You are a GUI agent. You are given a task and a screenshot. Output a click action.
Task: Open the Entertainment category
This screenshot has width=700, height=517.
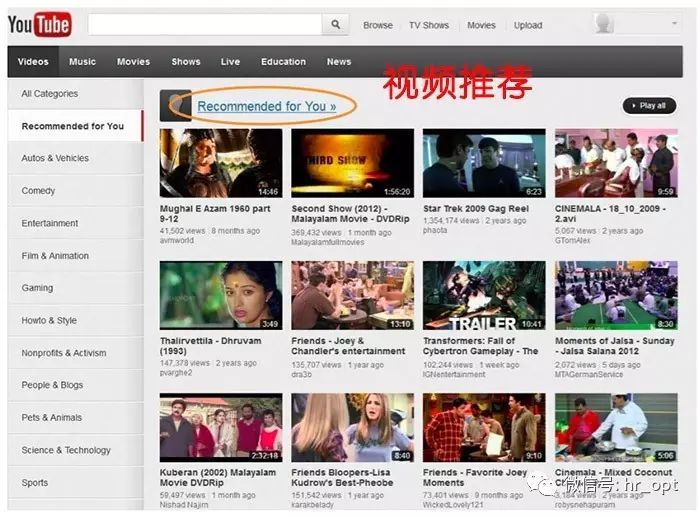(75, 223)
